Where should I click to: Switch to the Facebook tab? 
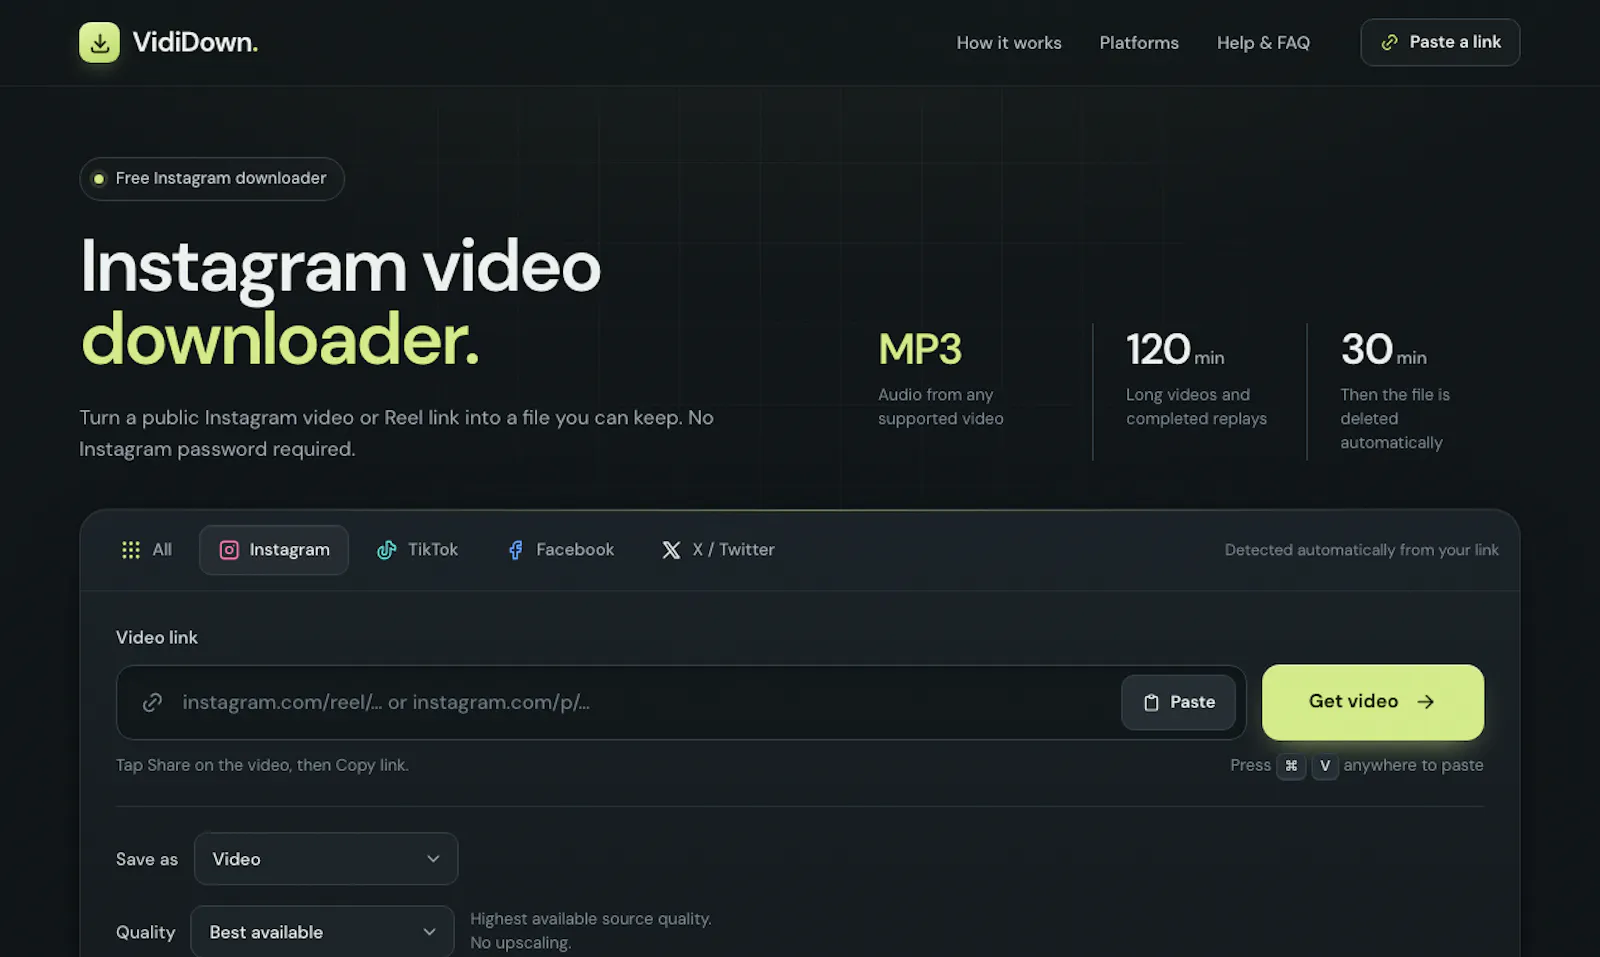pyautogui.click(x=560, y=550)
